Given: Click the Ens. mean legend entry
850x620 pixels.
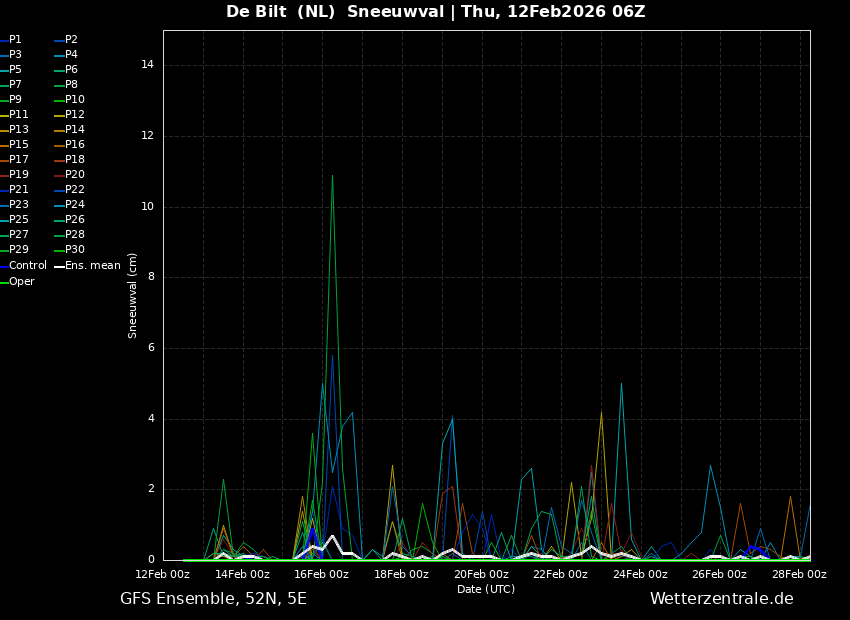Looking at the screenshot, I should coord(92,266).
